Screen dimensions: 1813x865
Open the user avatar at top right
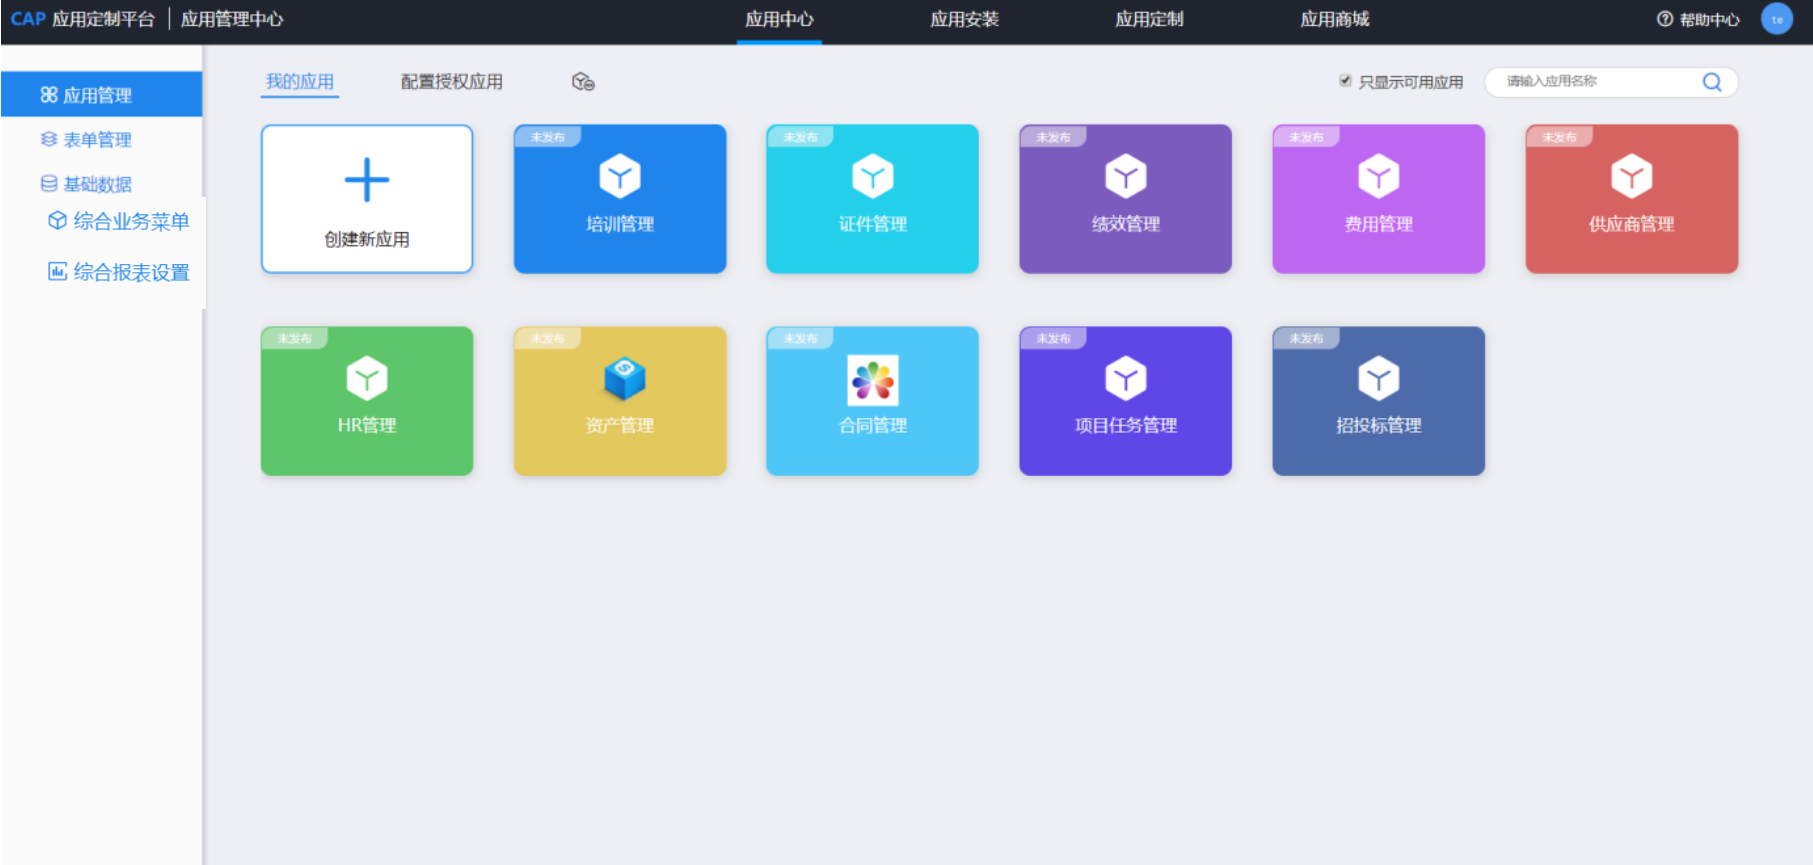click(1777, 19)
